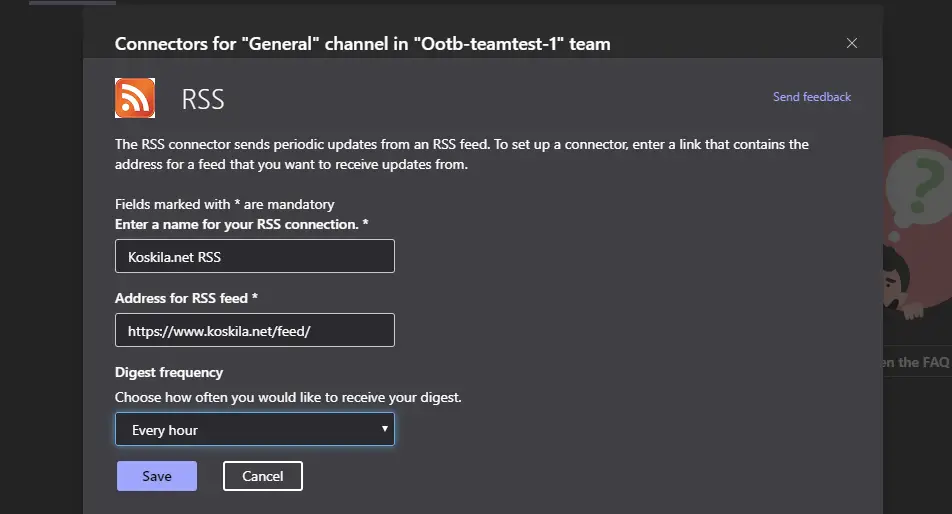The image size is (952, 514).
Task: Click the "Enter a name for your RSS connection" label
Action: tap(241, 224)
